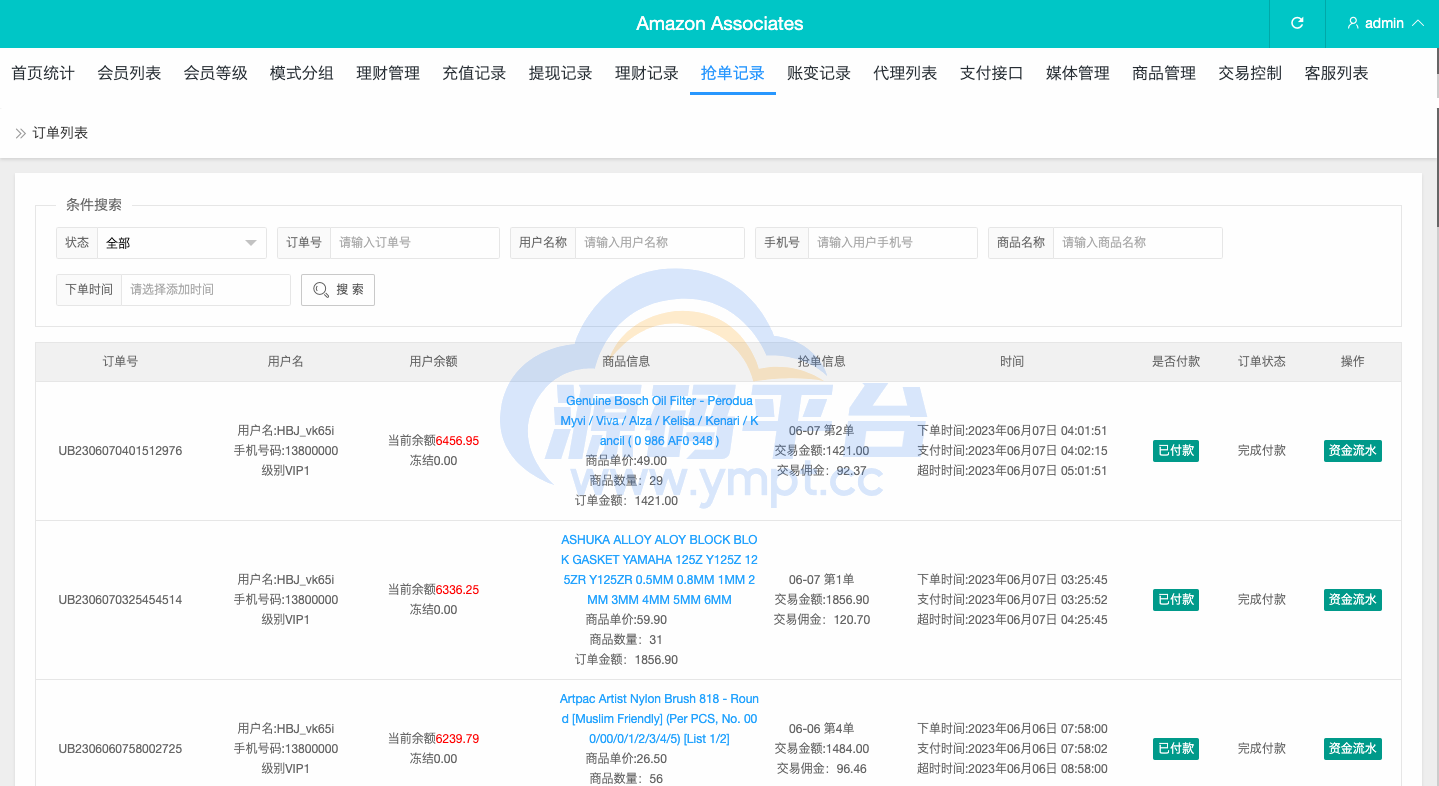This screenshot has width=1439, height=786.
Task: Click 已付款 badge for order UB2306070325454514
Action: (1175, 600)
